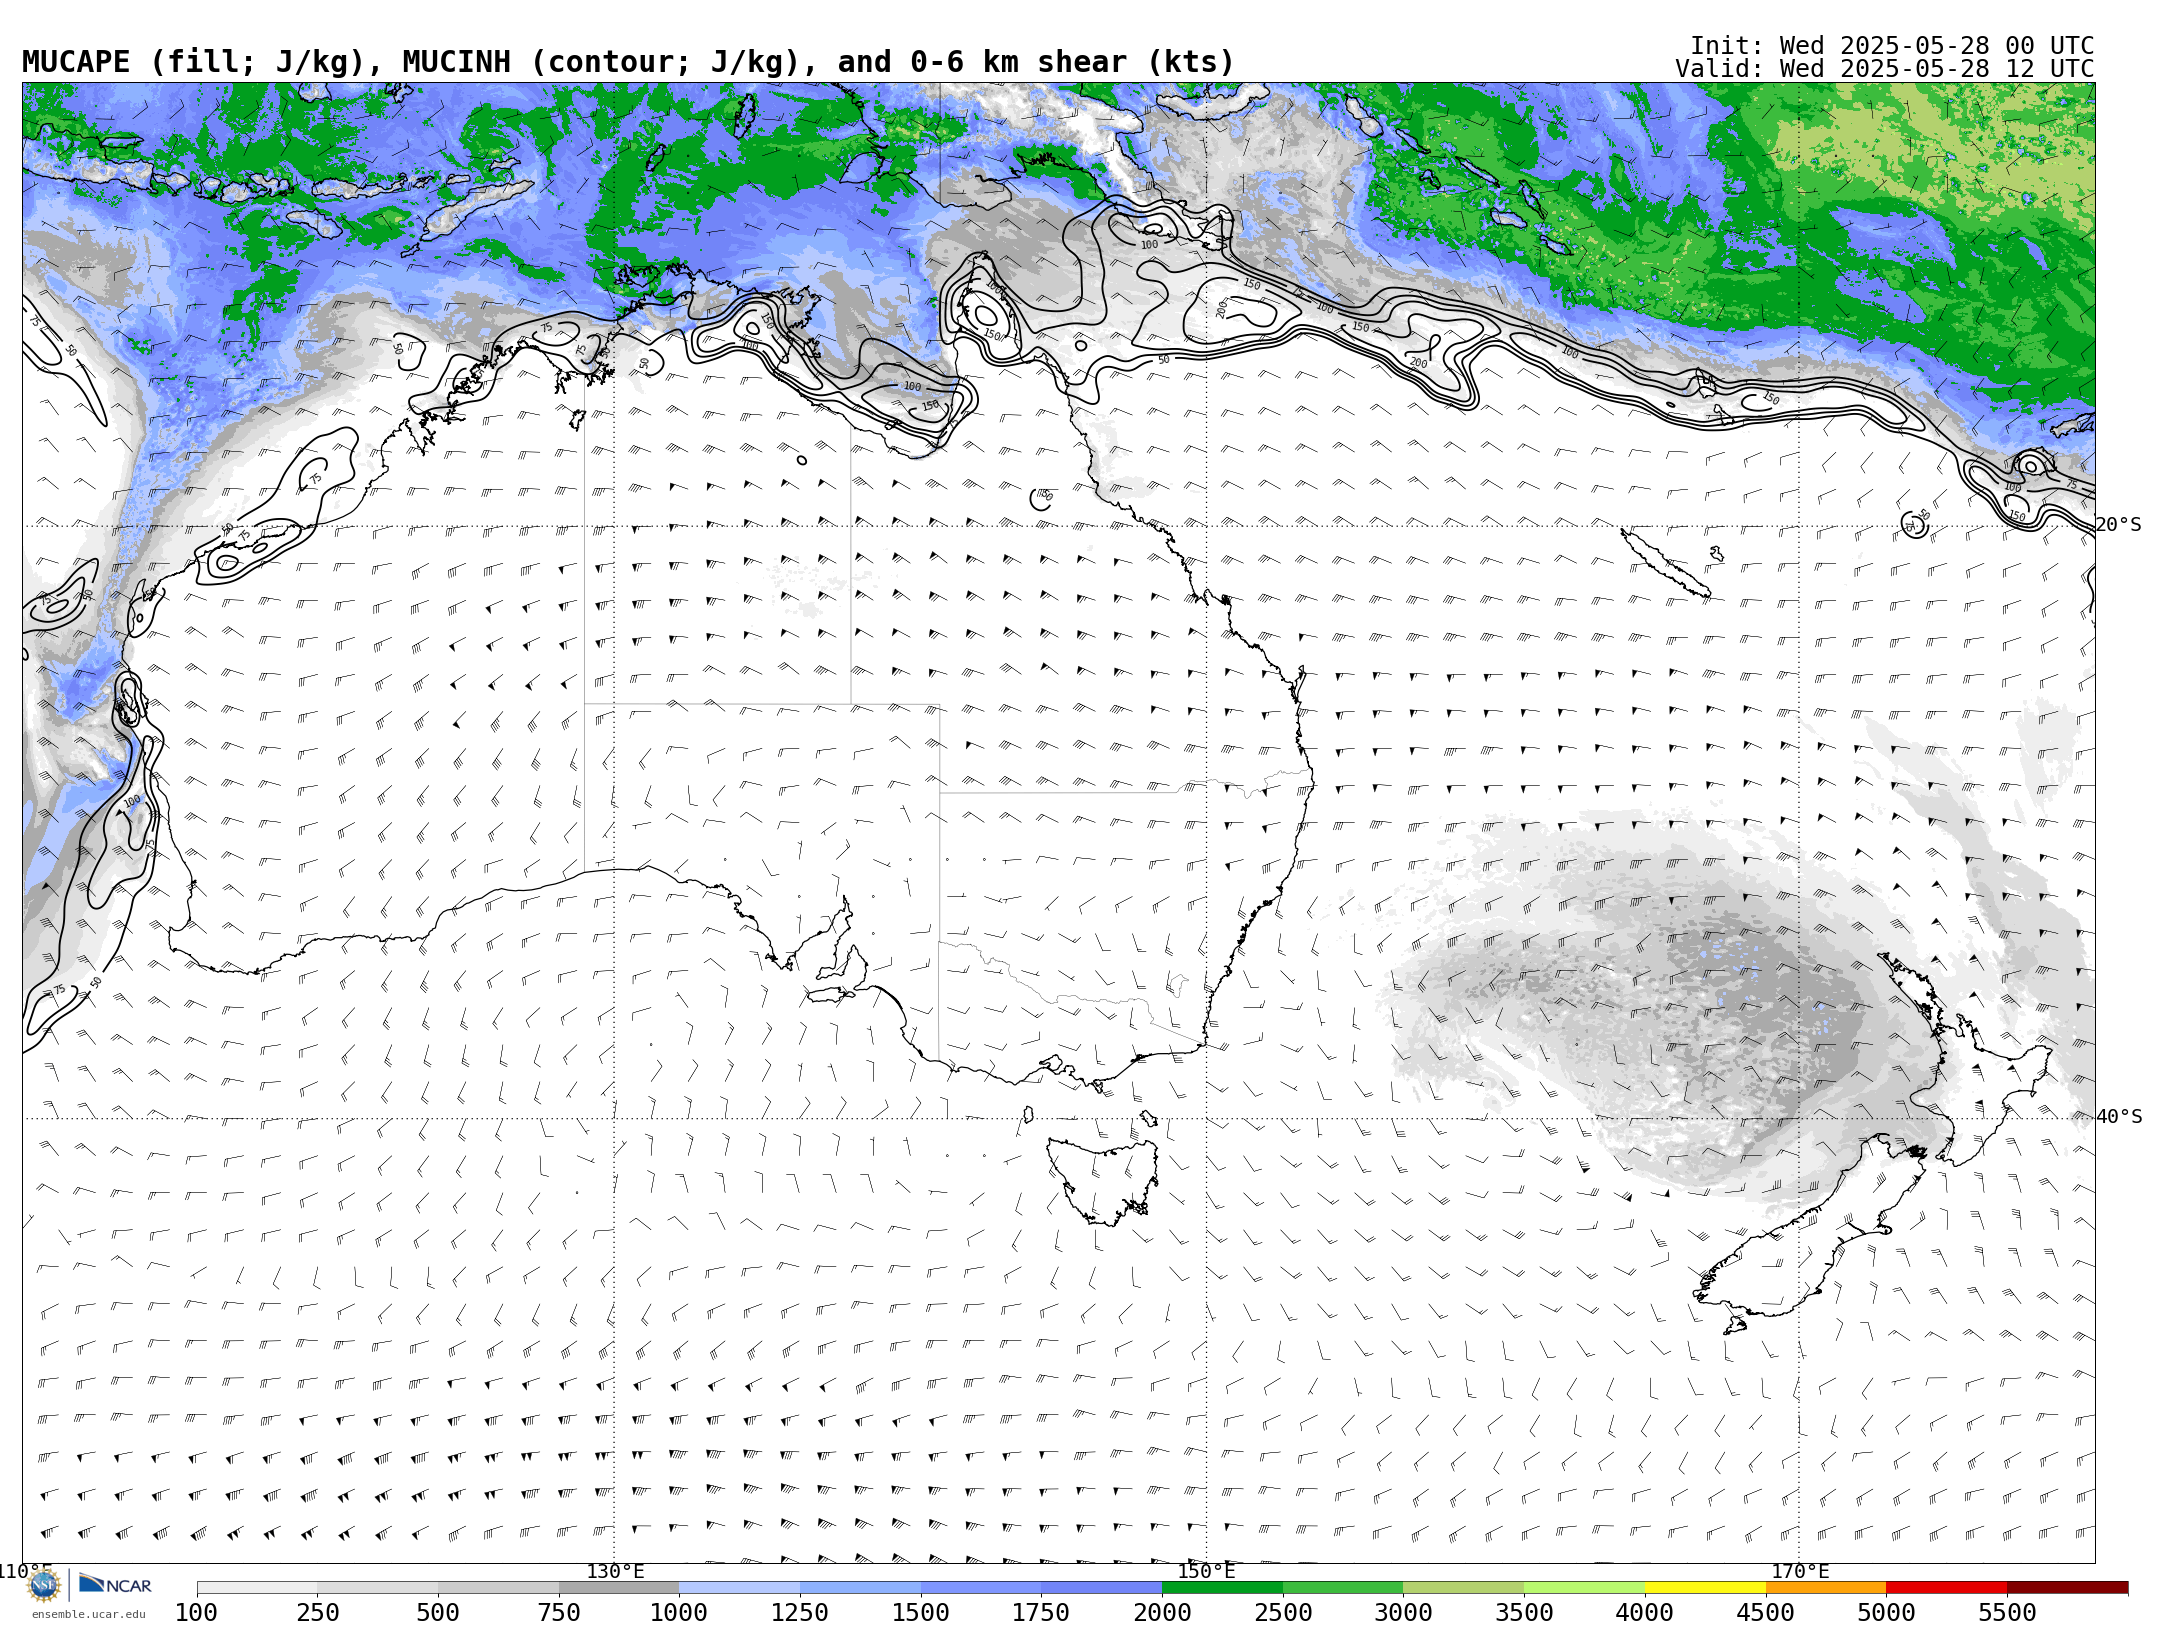
Task: Select the dark gray 750–1000 colorbar segment
Action: [619, 1588]
